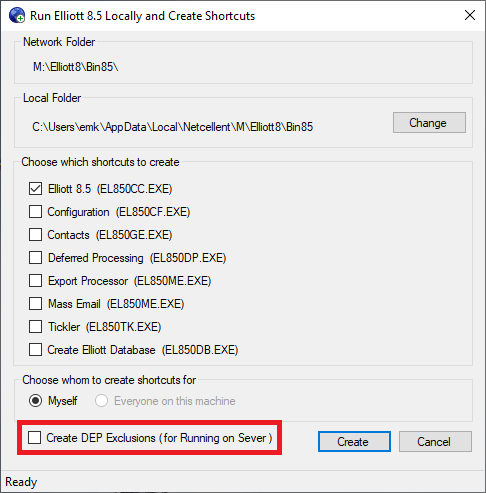Select the Myself radio button

point(35,401)
